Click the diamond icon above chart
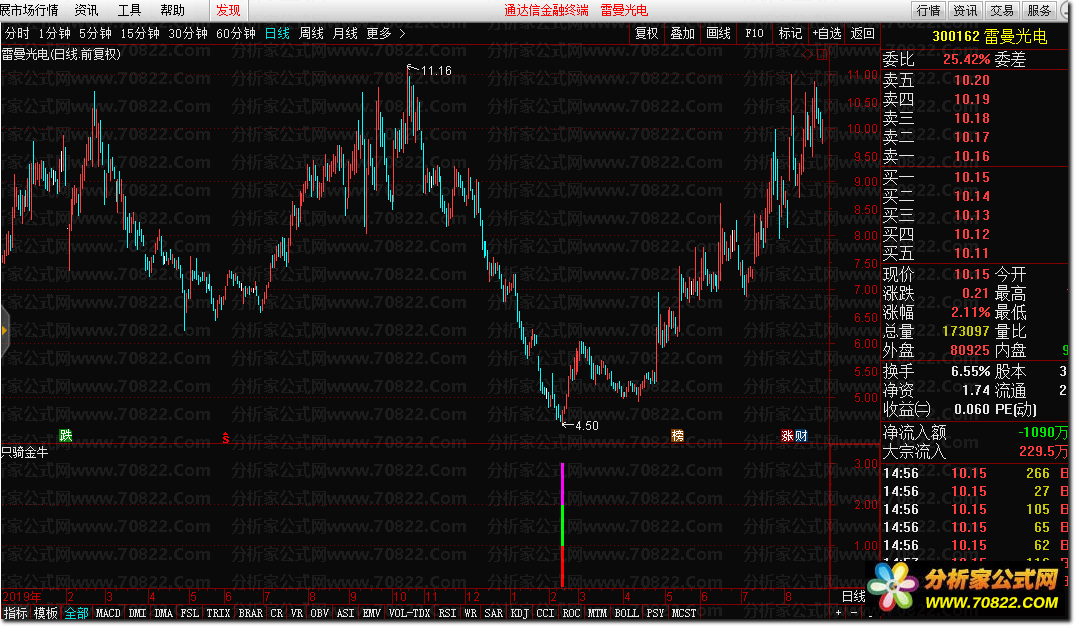The width and height of the screenshot is (1077, 627). click(x=808, y=55)
